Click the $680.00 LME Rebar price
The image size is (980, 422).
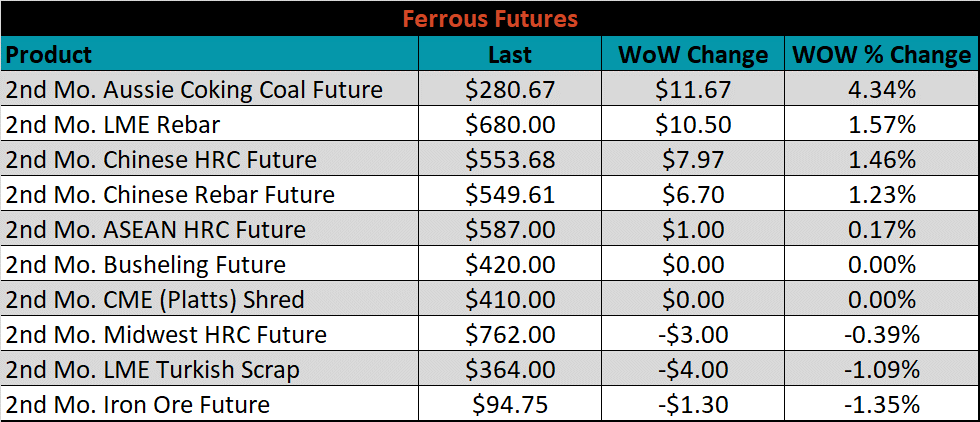coord(510,124)
